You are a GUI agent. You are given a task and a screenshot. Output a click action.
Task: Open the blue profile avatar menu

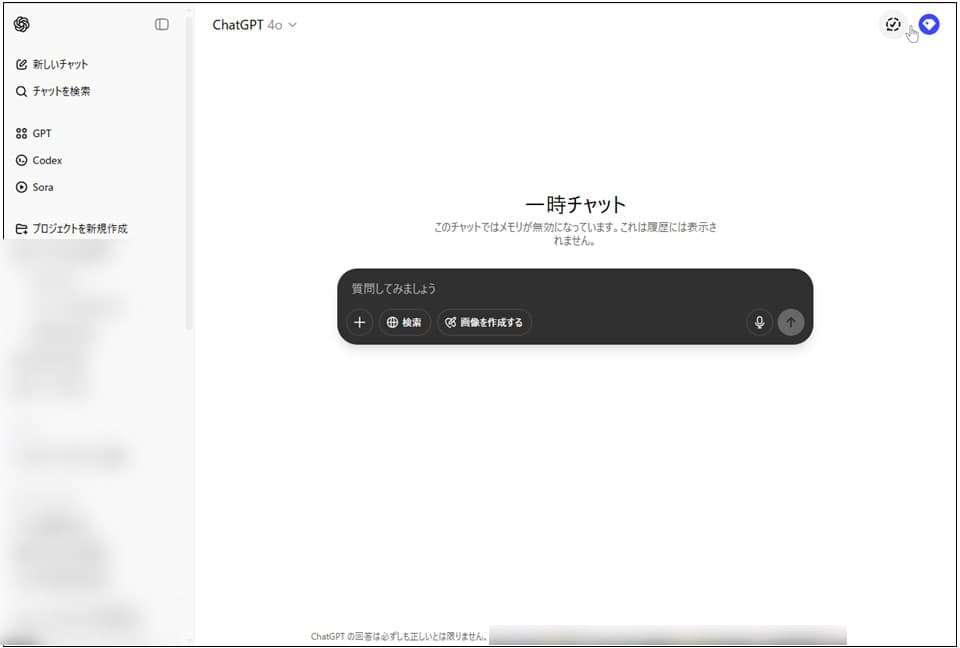(929, 24)
